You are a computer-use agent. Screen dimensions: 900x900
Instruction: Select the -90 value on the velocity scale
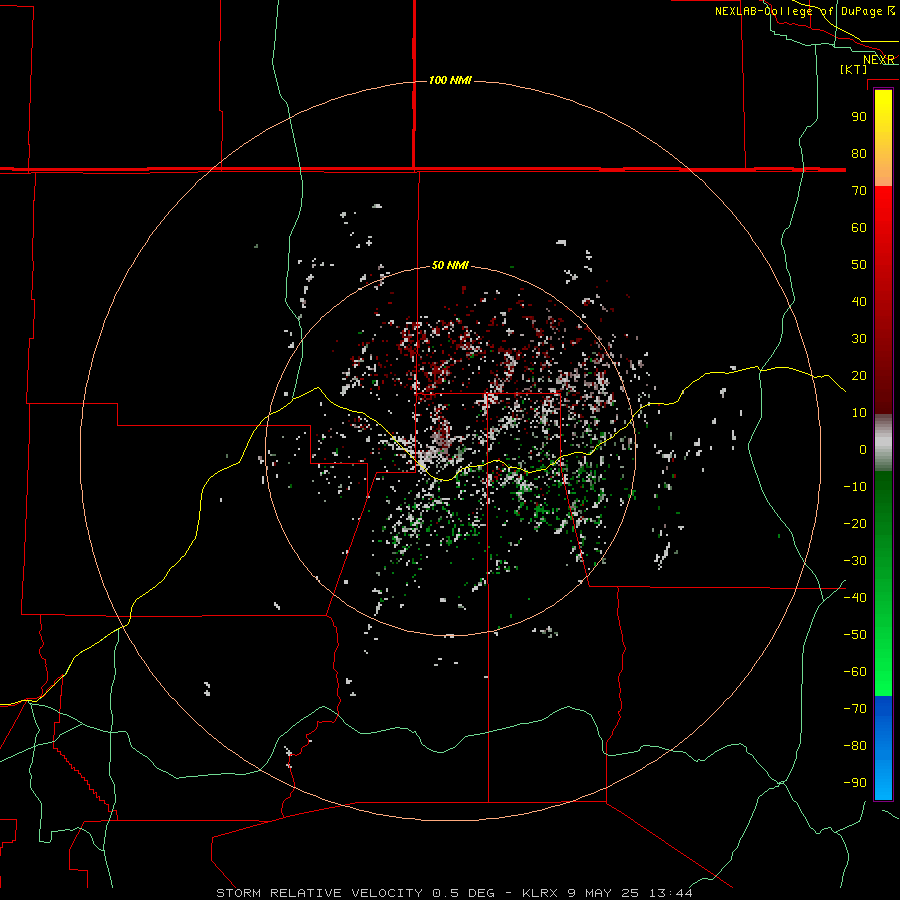point(855,783)
